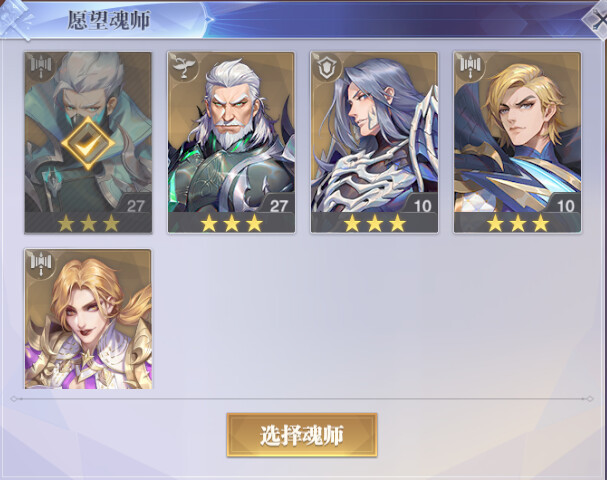Click three stars under purple-haired hero
This screenshot has height=480, width=607.
click(375, 223)
